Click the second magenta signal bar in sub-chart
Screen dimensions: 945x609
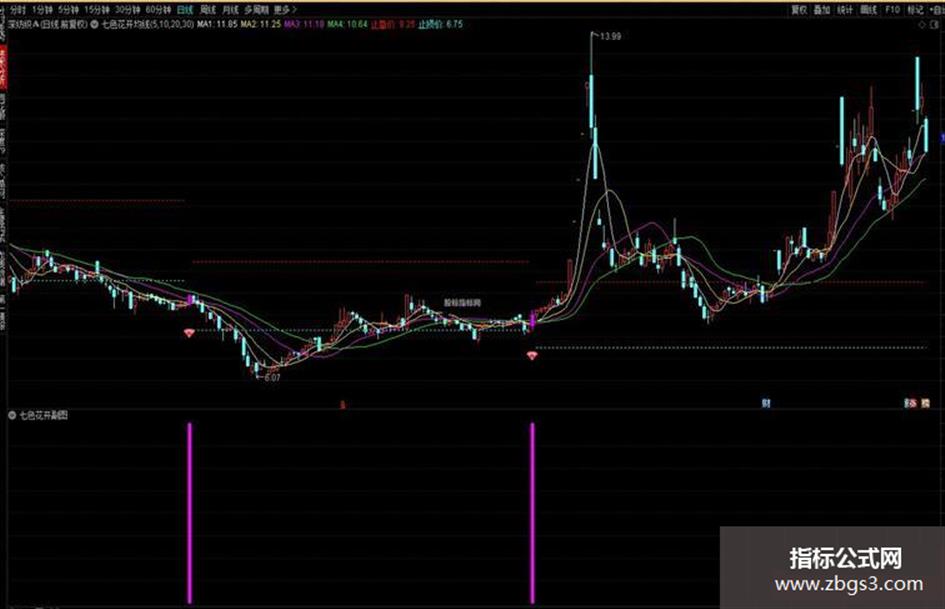(x=532, y=513)
